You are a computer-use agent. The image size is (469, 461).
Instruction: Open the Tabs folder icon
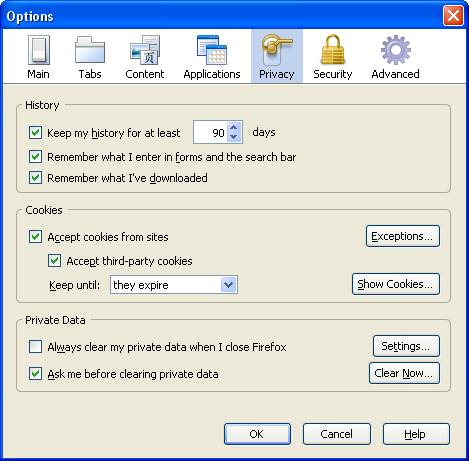tap(90, 50)
